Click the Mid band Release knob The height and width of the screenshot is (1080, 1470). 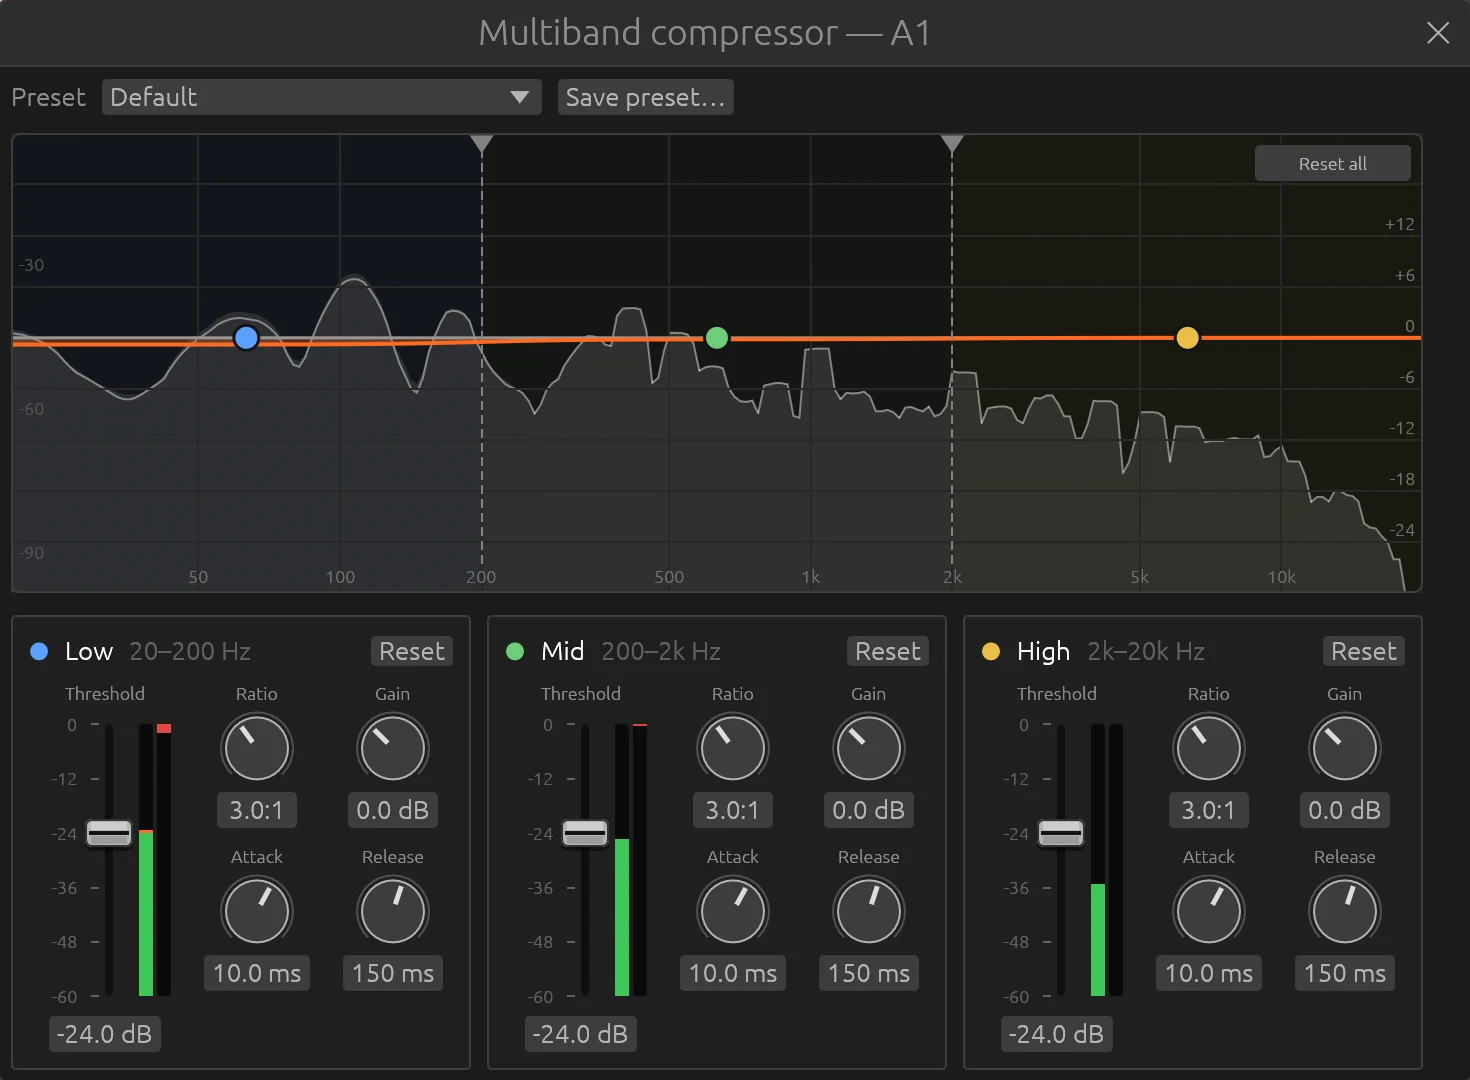pyautogui.click(x=869, y=911)
